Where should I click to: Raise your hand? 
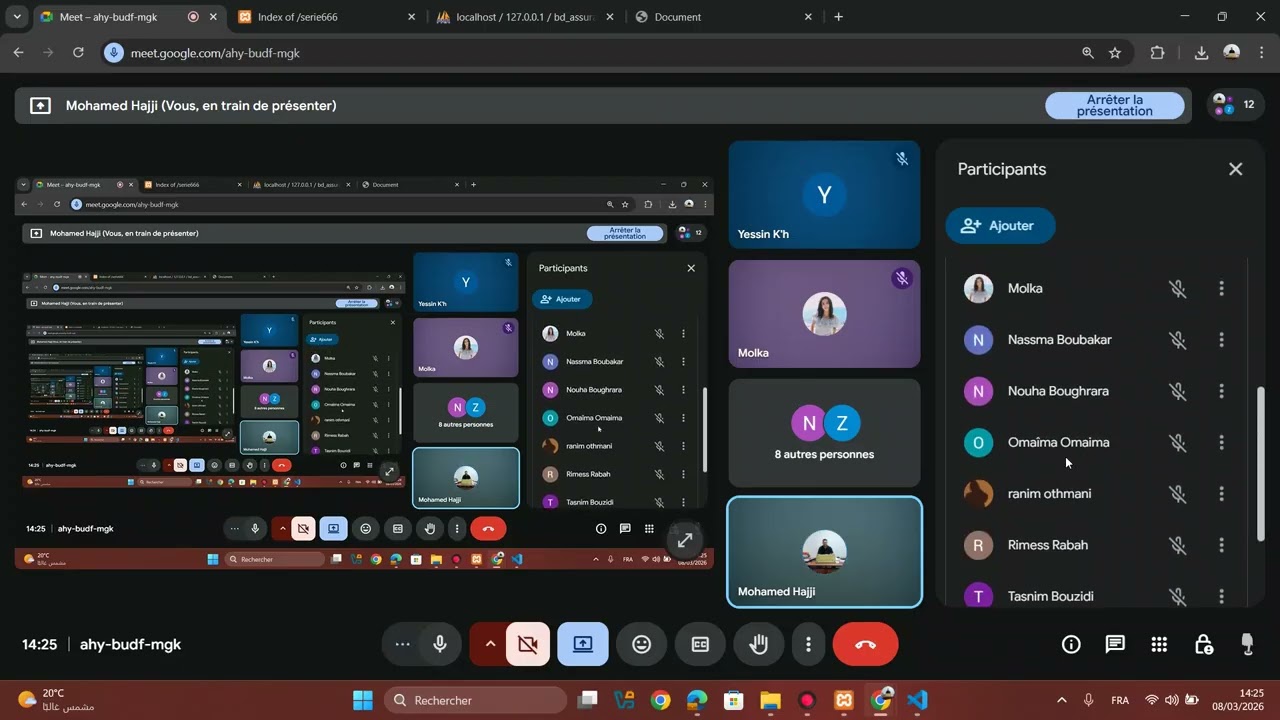pyautogui.click(x=759, y=645)
